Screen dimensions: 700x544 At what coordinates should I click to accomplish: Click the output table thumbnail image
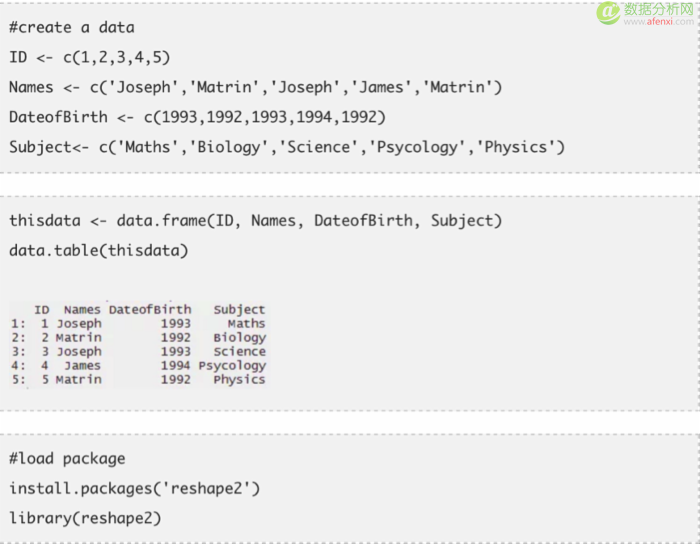tap(139, 344)
